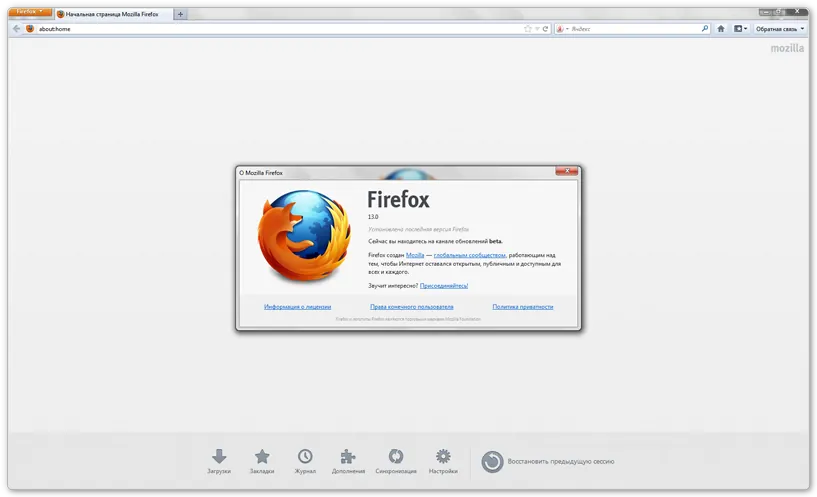Open Права конечного пользователя link
817x497 pixels.
click(412, 307)
